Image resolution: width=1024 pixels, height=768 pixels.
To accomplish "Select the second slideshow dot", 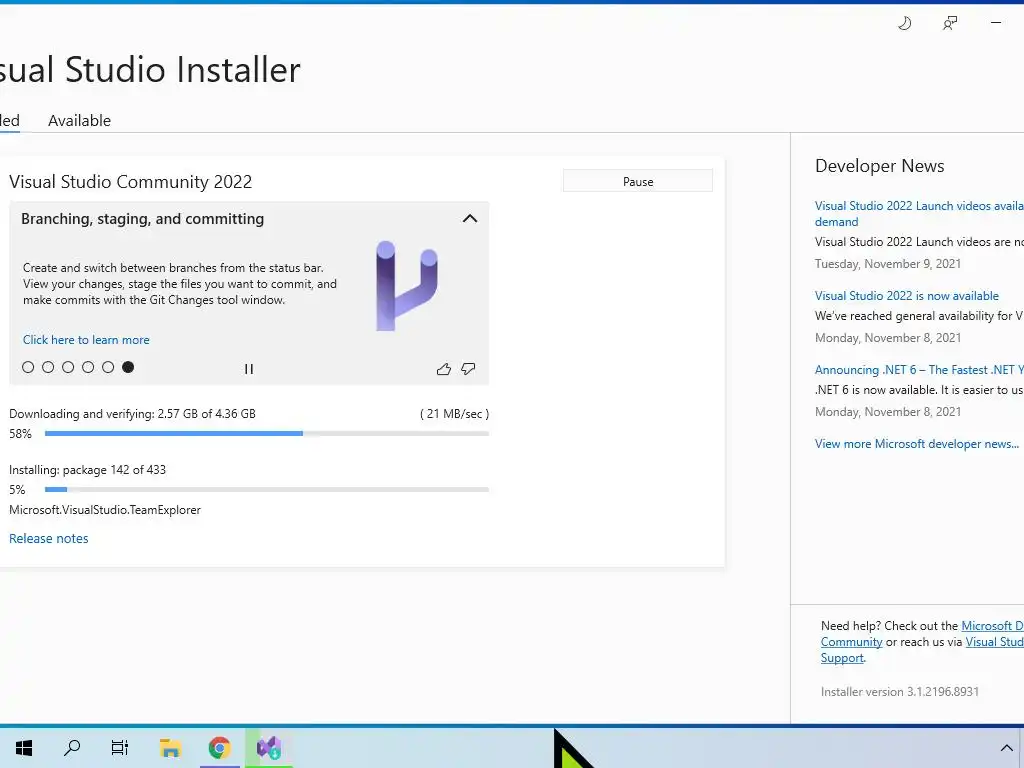I will [48, 367].
